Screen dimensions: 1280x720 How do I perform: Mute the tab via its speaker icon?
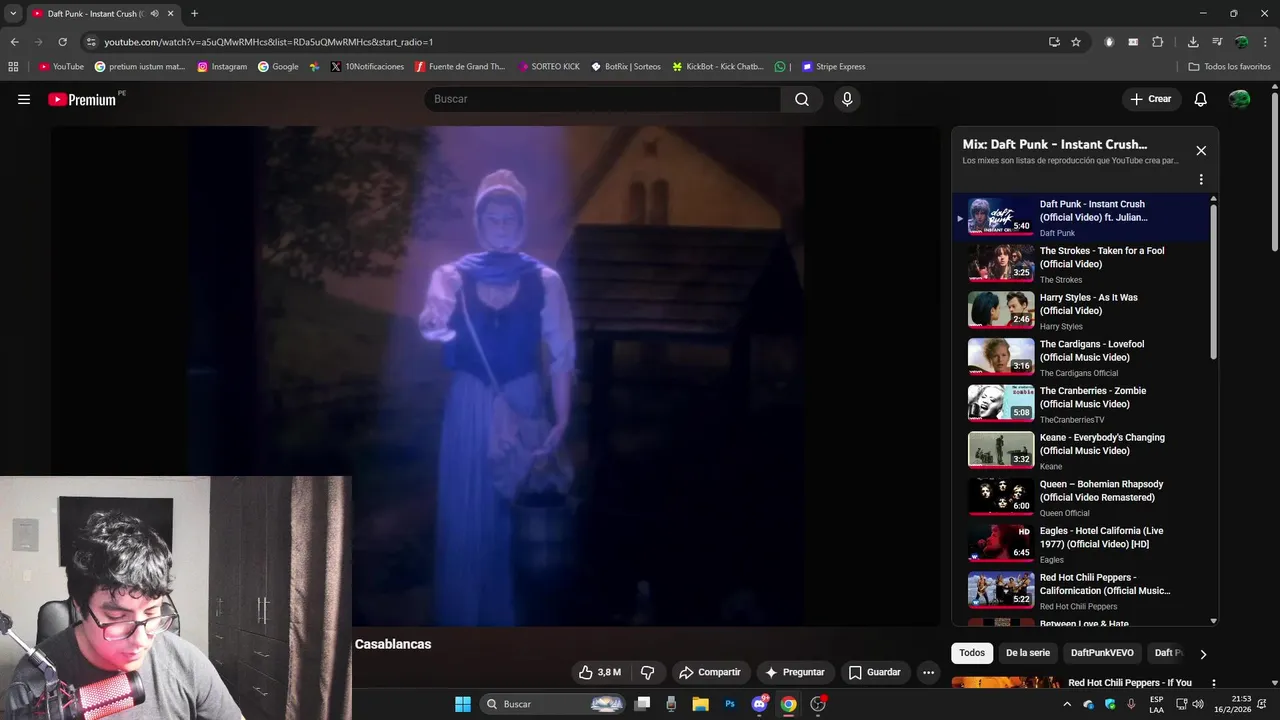click(x=154, y=14)
